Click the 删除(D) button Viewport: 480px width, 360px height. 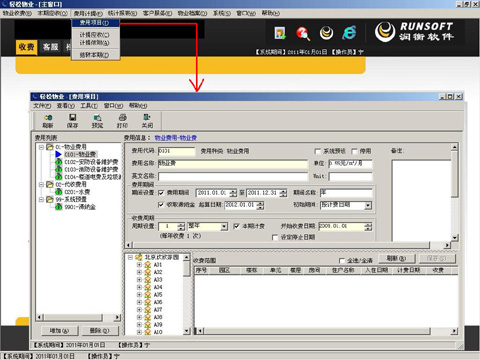(99, 331)
